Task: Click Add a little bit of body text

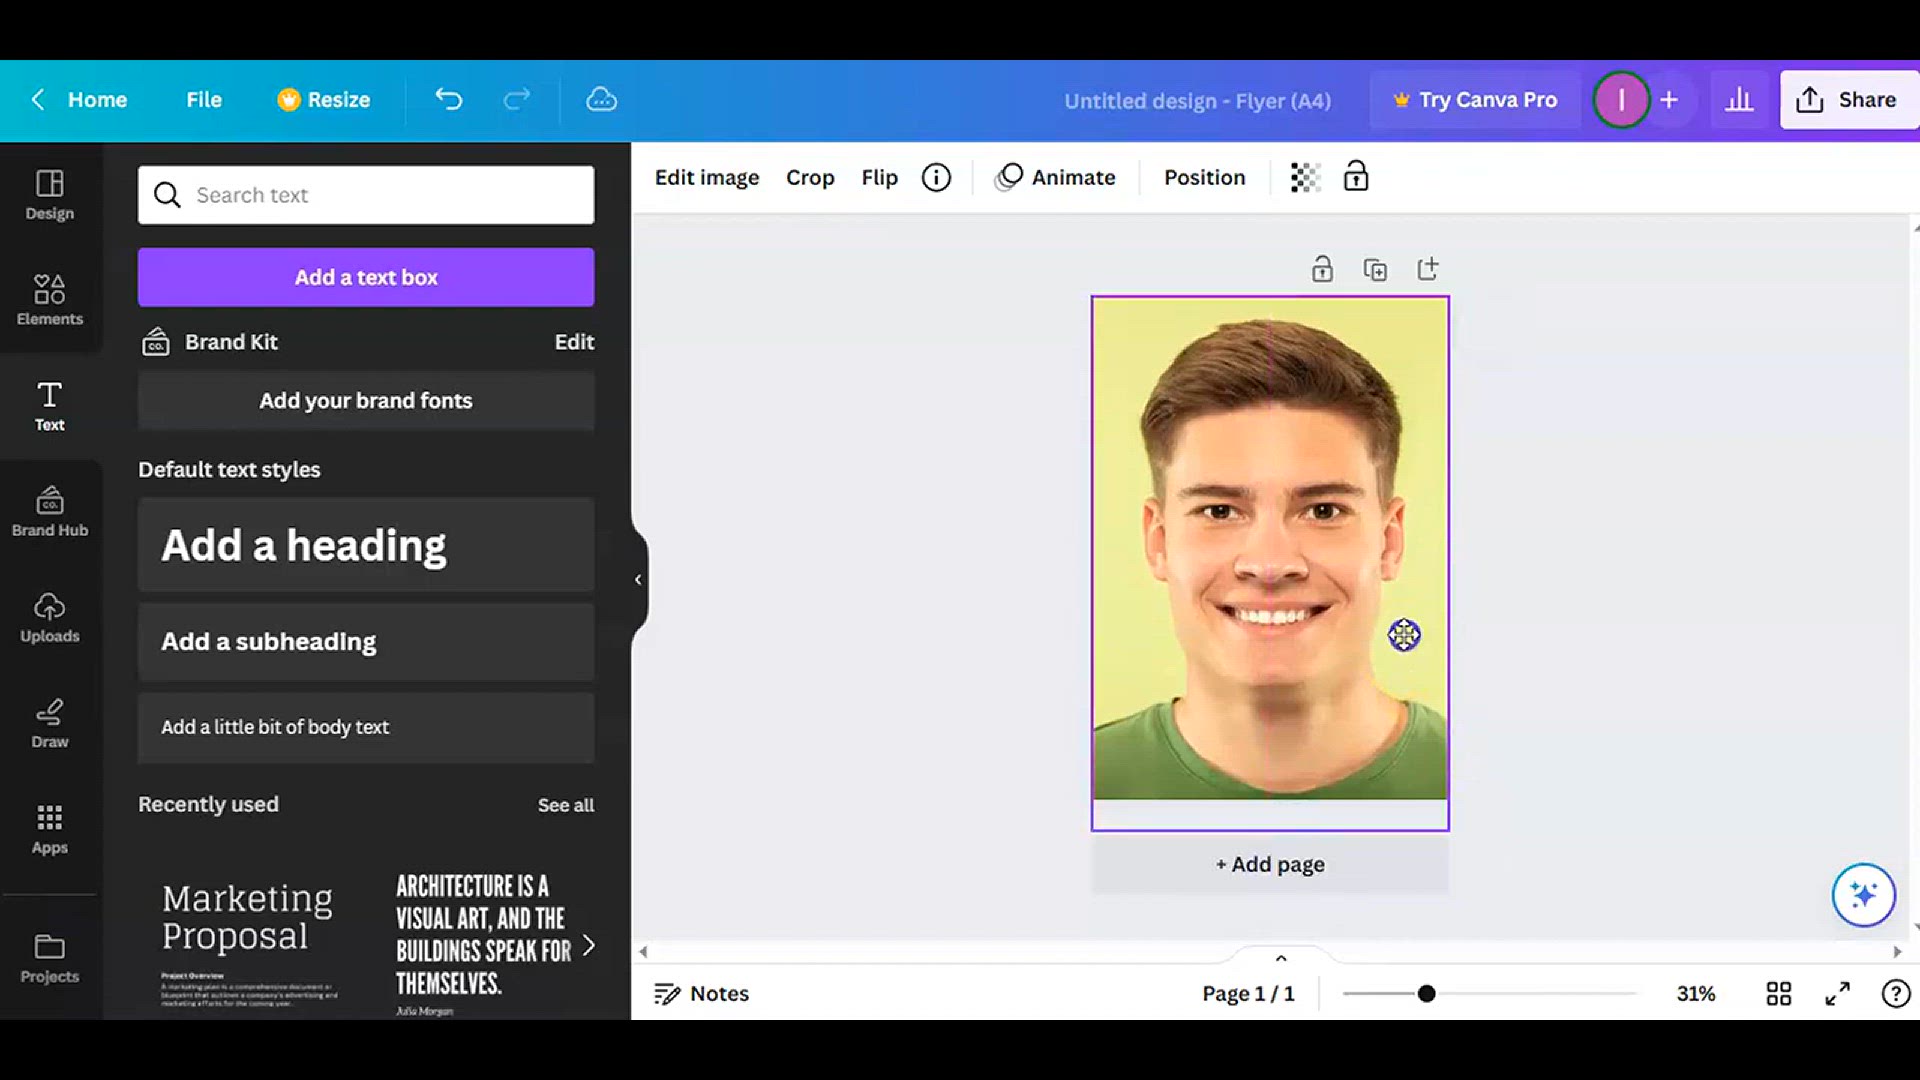Action: tap(366, 728)
